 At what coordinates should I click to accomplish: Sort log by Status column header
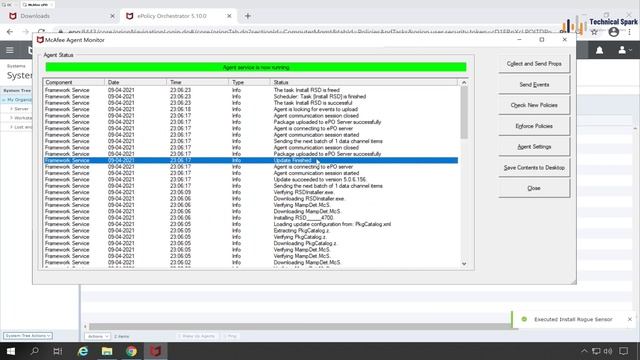[x=364, y=82]
